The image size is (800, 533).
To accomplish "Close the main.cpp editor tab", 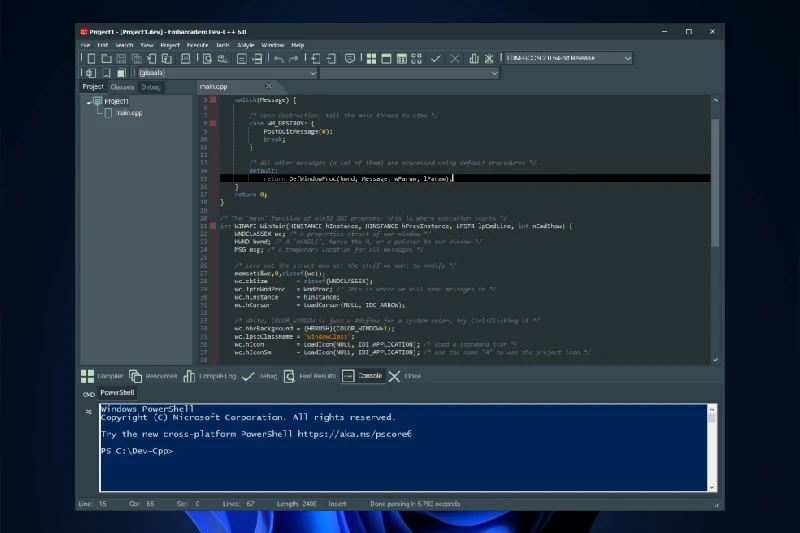I will pos(269,86).
